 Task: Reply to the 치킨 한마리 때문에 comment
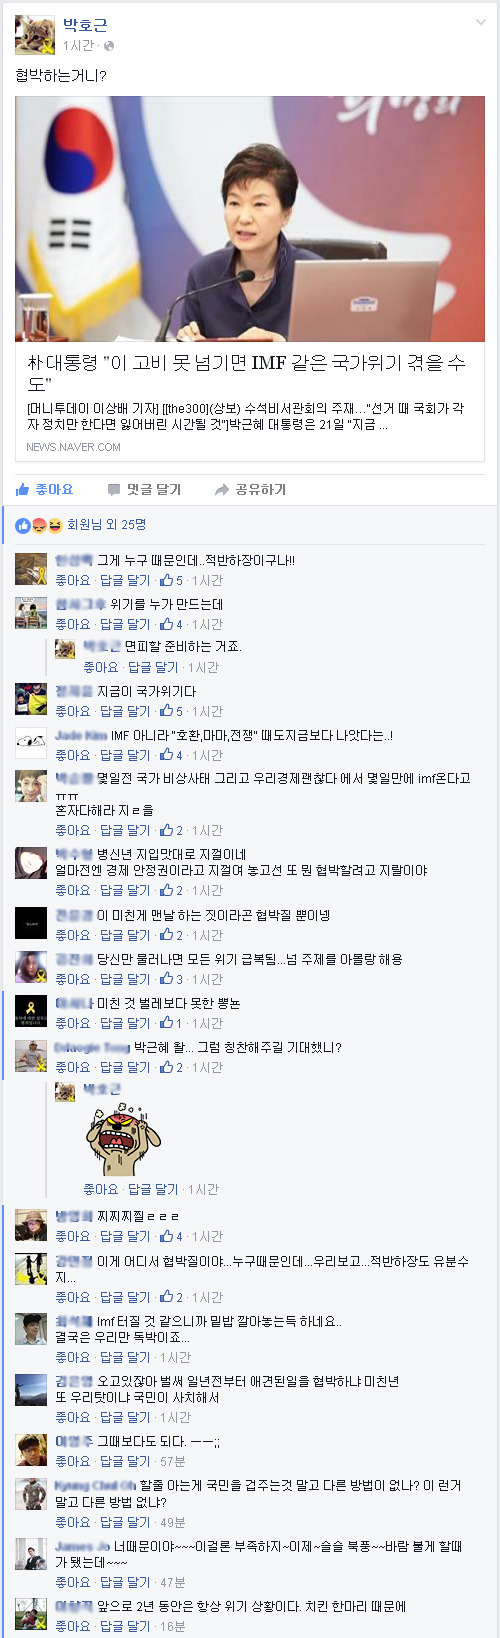click(x=125, y=1626)
